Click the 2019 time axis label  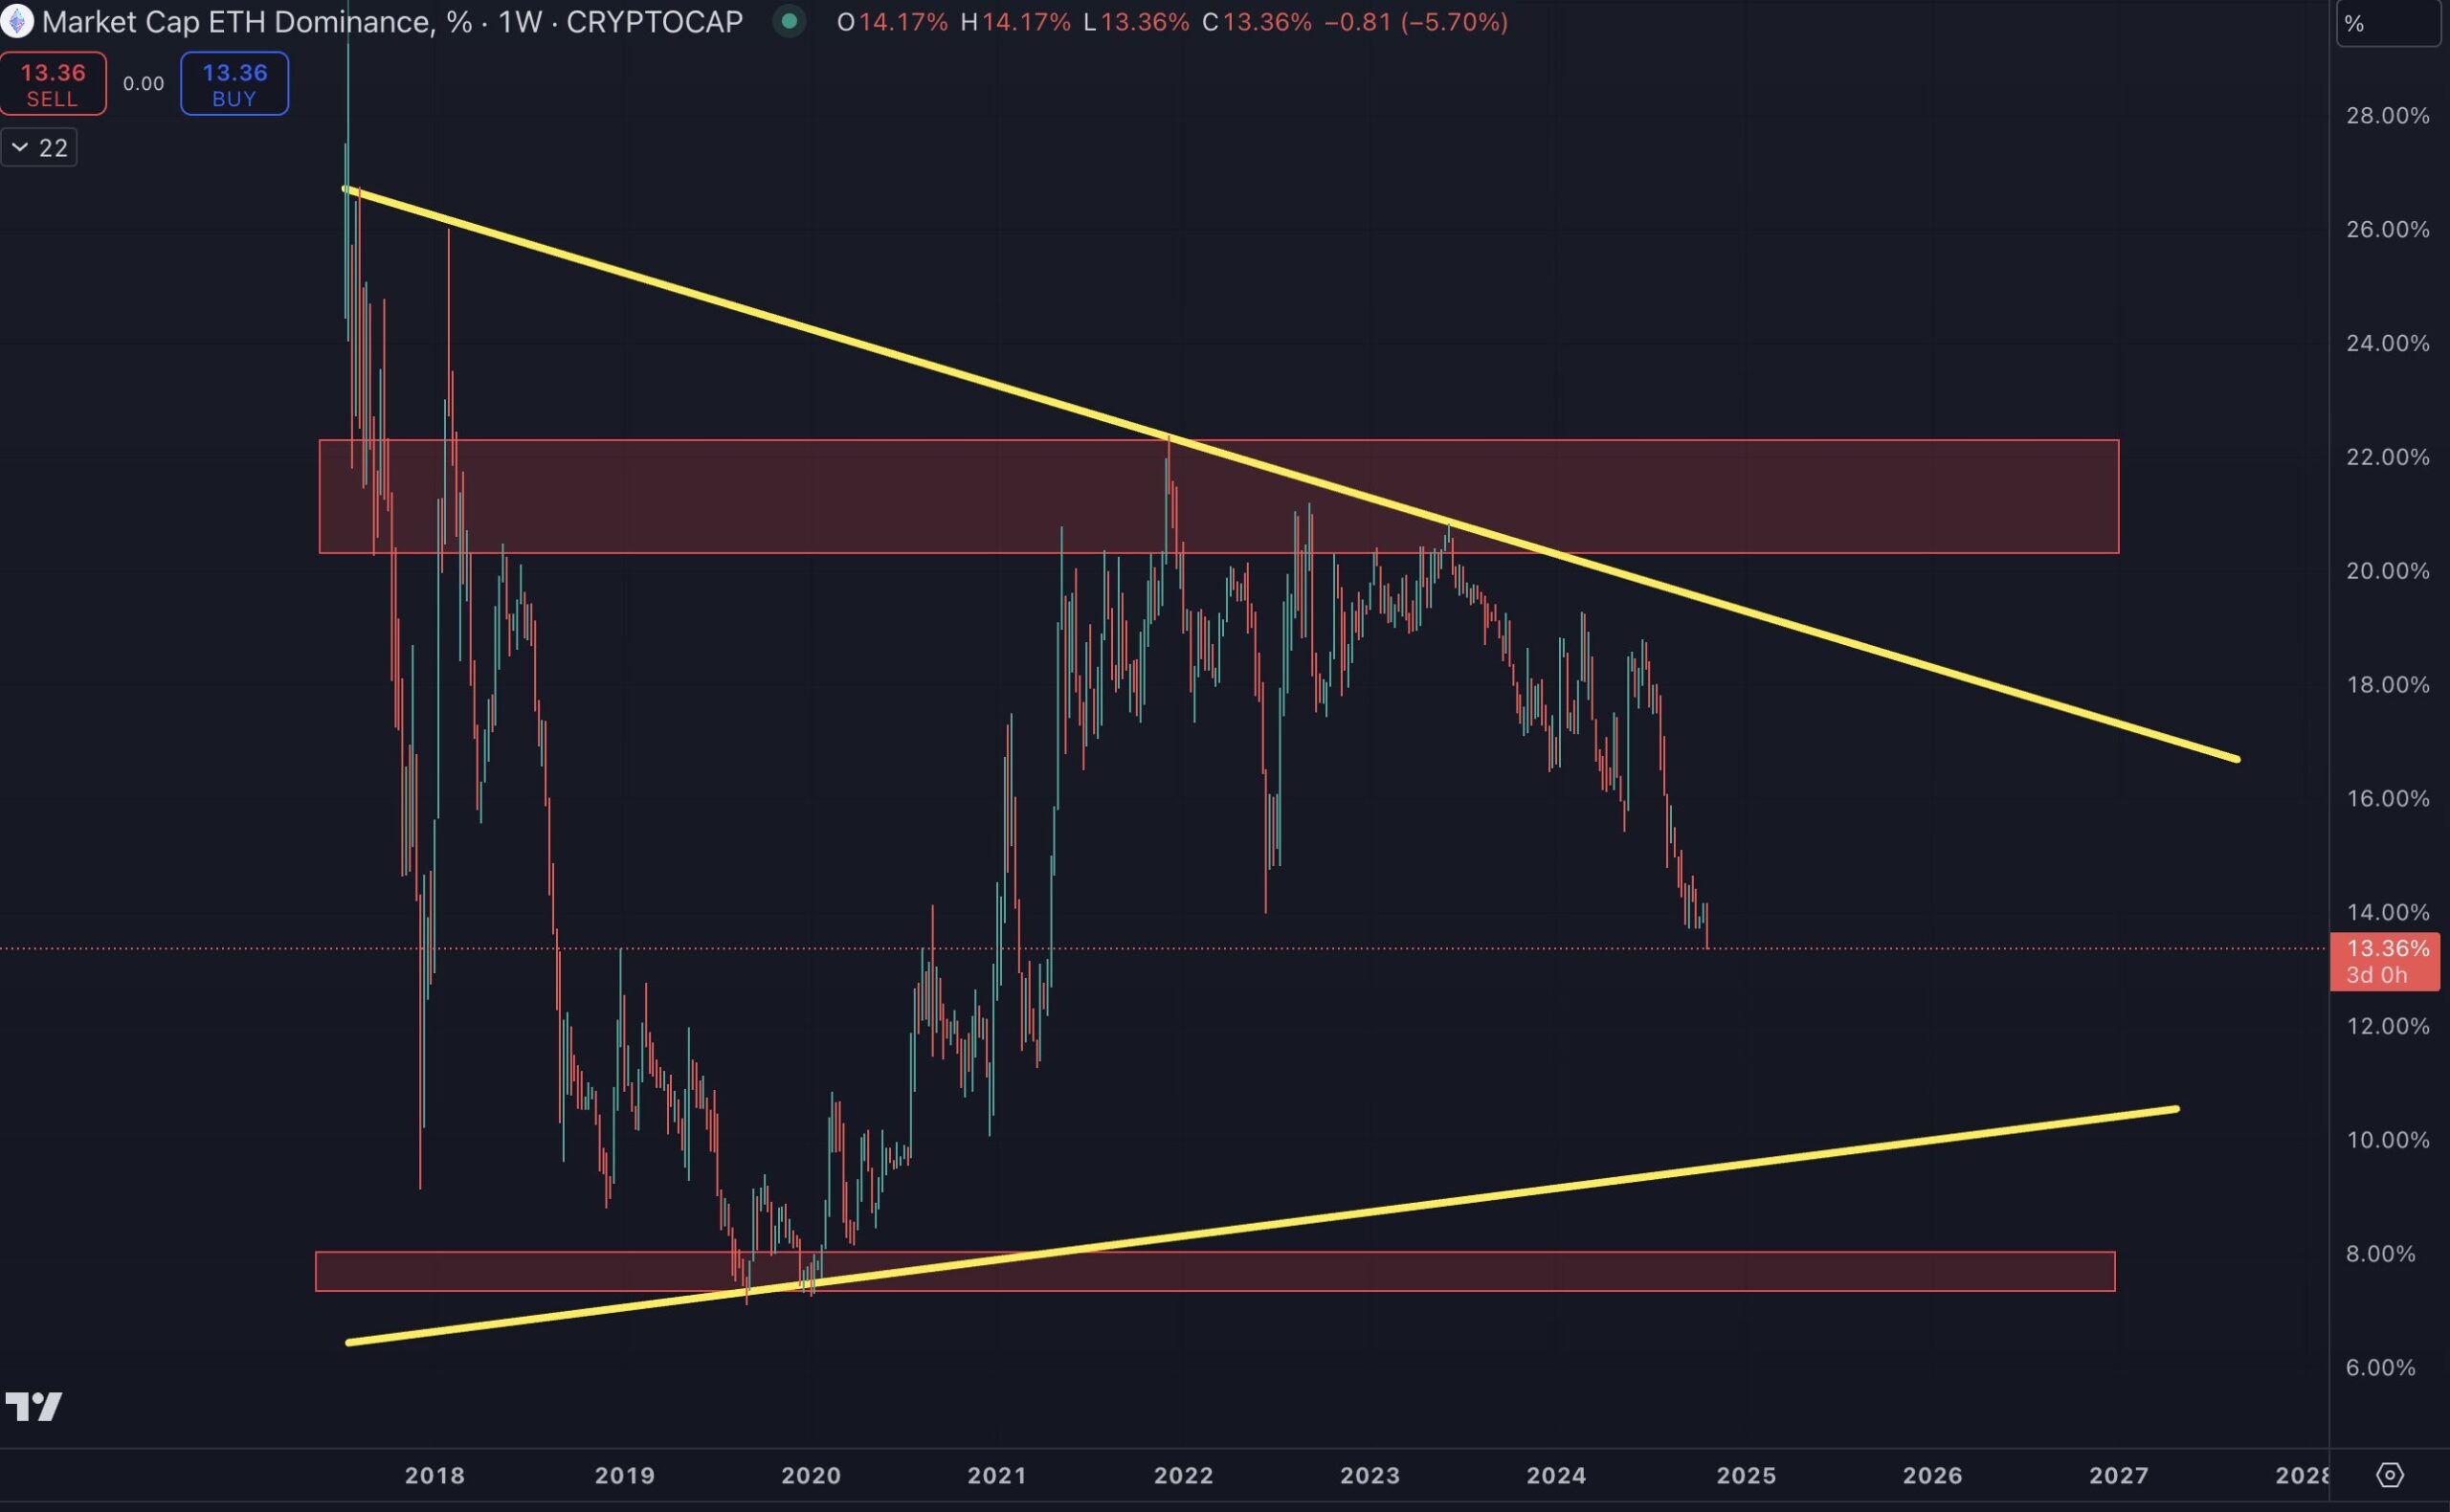pyautogui.click(x=625, y=1475)
